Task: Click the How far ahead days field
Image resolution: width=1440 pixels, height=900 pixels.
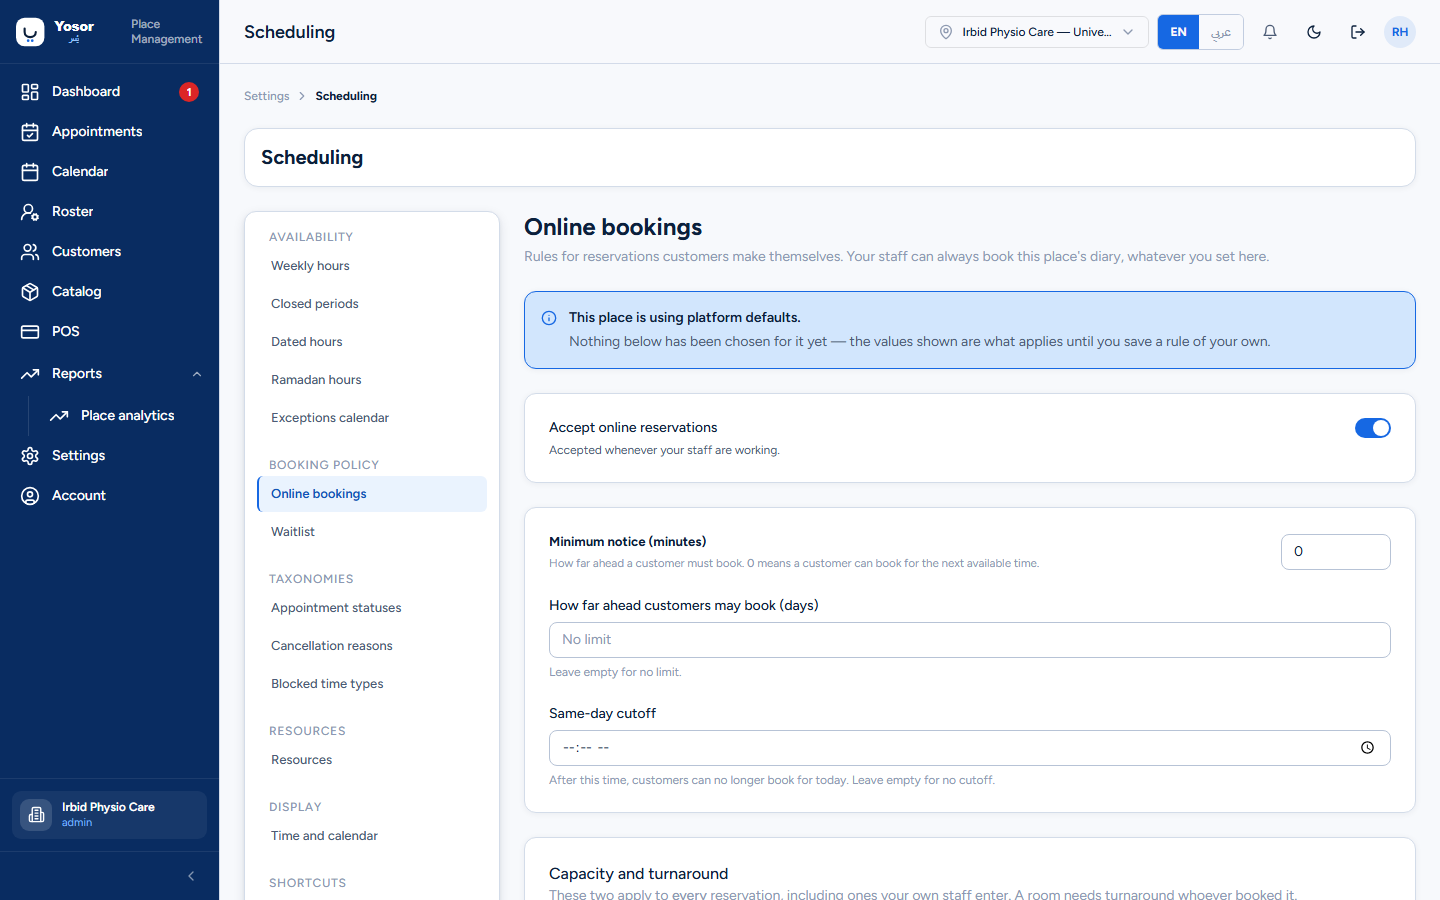Action: tap(969, 640)
